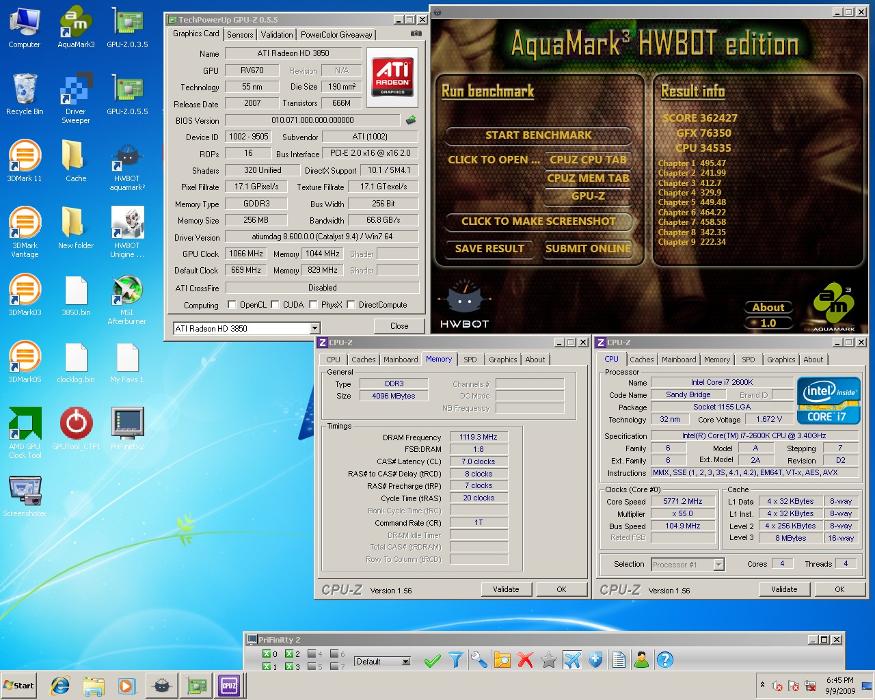Image resolution: width=875 pixels, height=700 pixels.
Task: Click the BIOS Version field in GPU-Z
Action: [x=312, y=120]
